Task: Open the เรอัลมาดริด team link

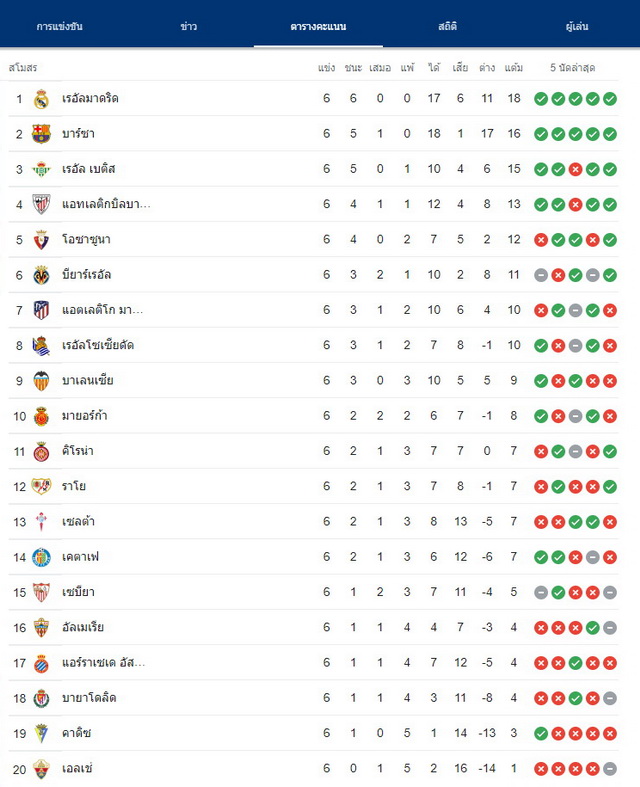Action: click(90, 98)
